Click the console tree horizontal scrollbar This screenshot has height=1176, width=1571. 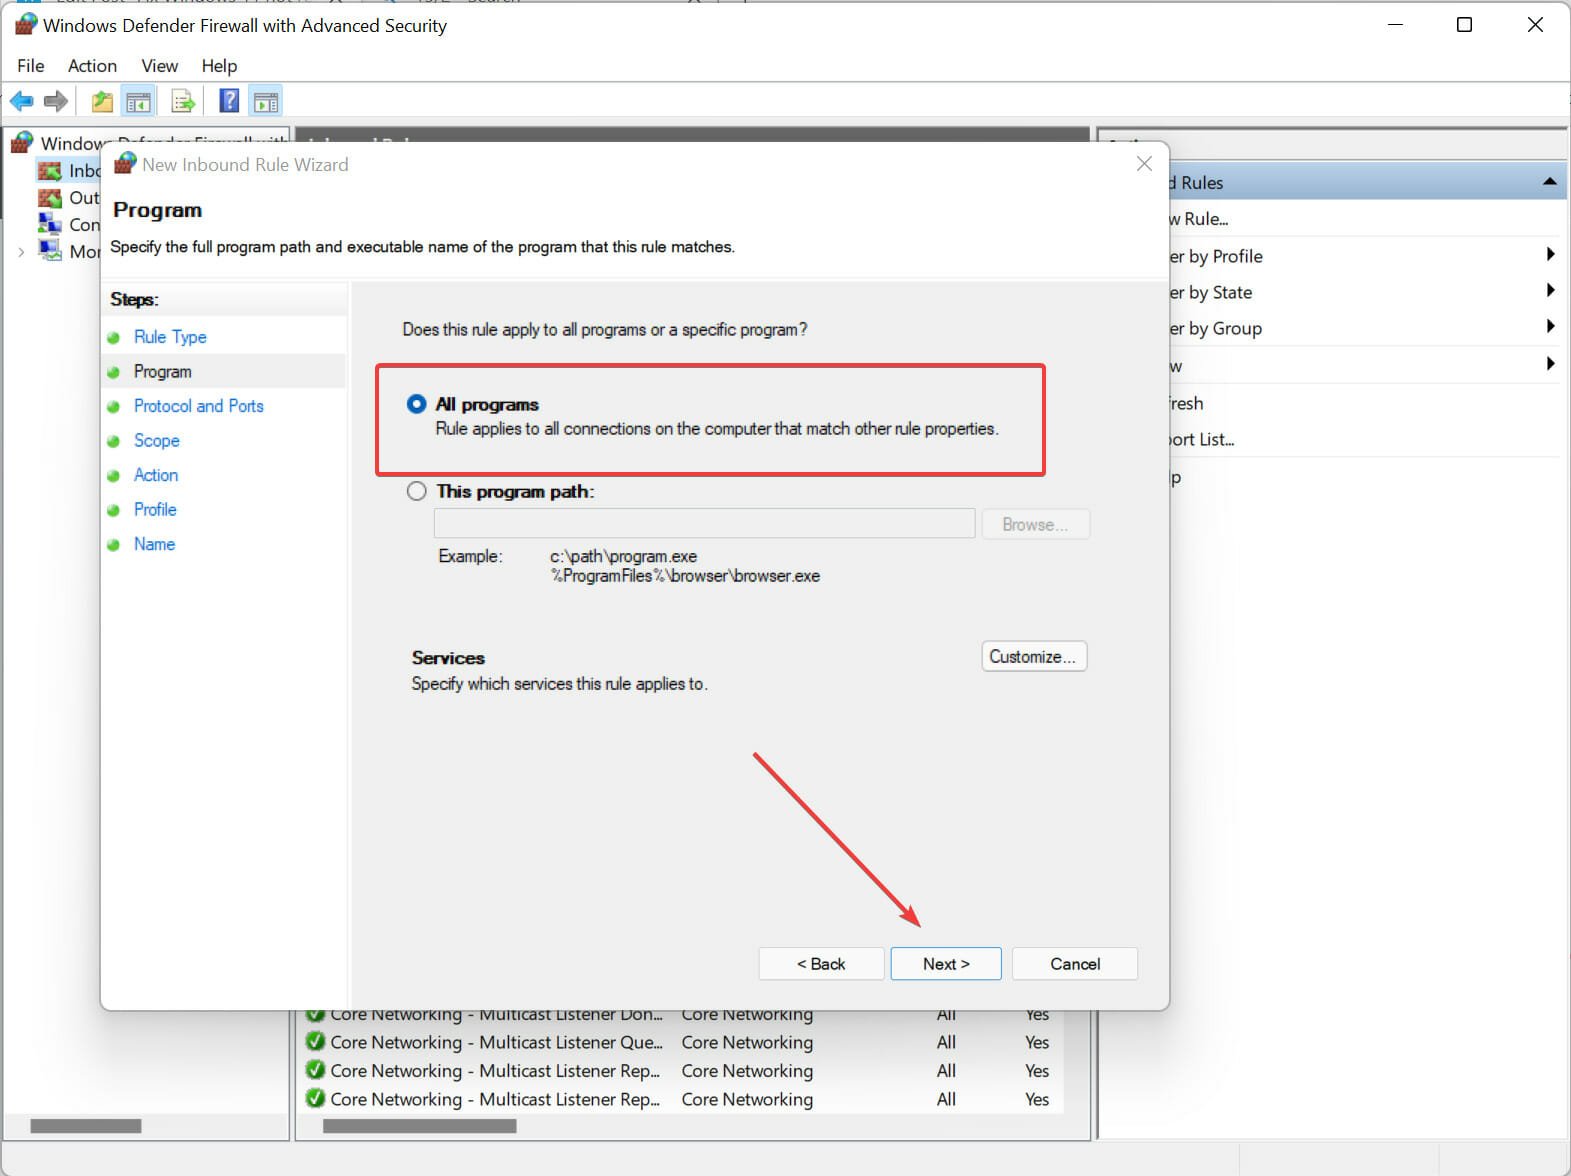click(x=86, y=1126)
